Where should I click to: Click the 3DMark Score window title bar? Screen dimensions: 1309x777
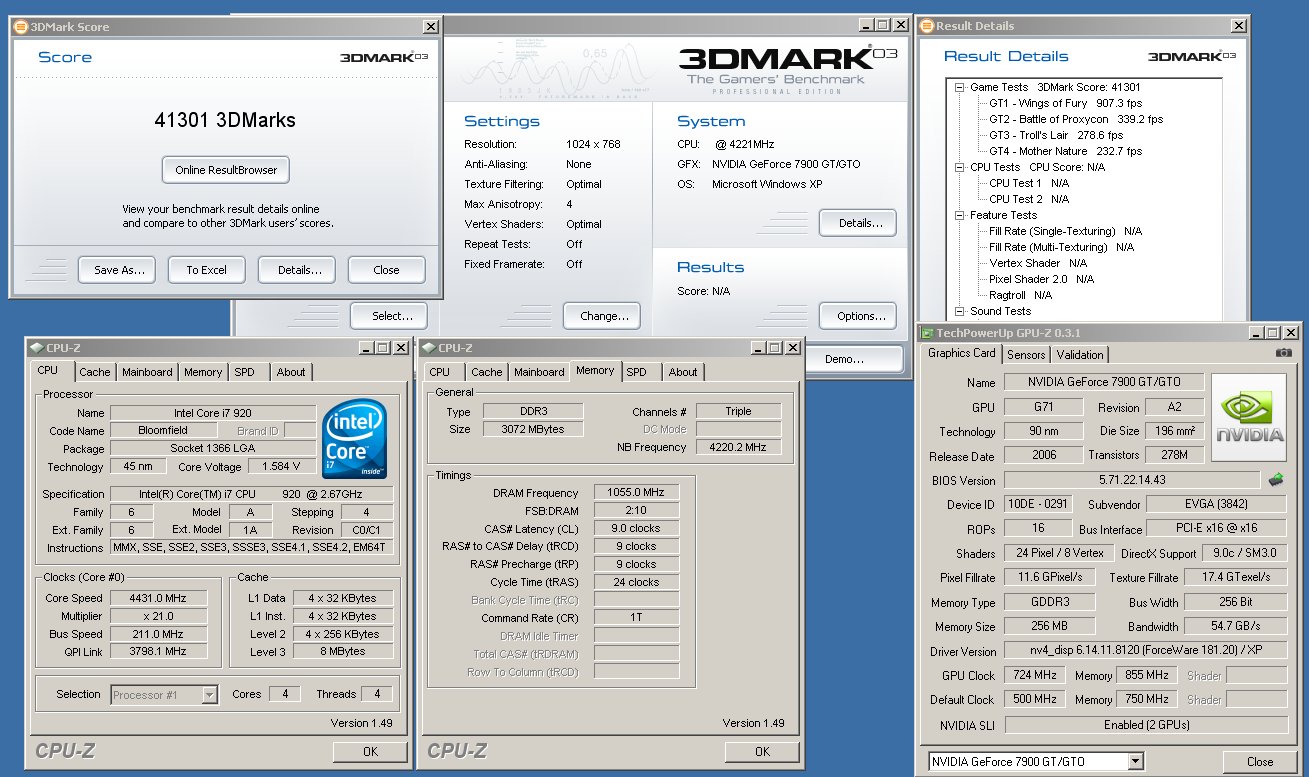[x=225, y=27]
